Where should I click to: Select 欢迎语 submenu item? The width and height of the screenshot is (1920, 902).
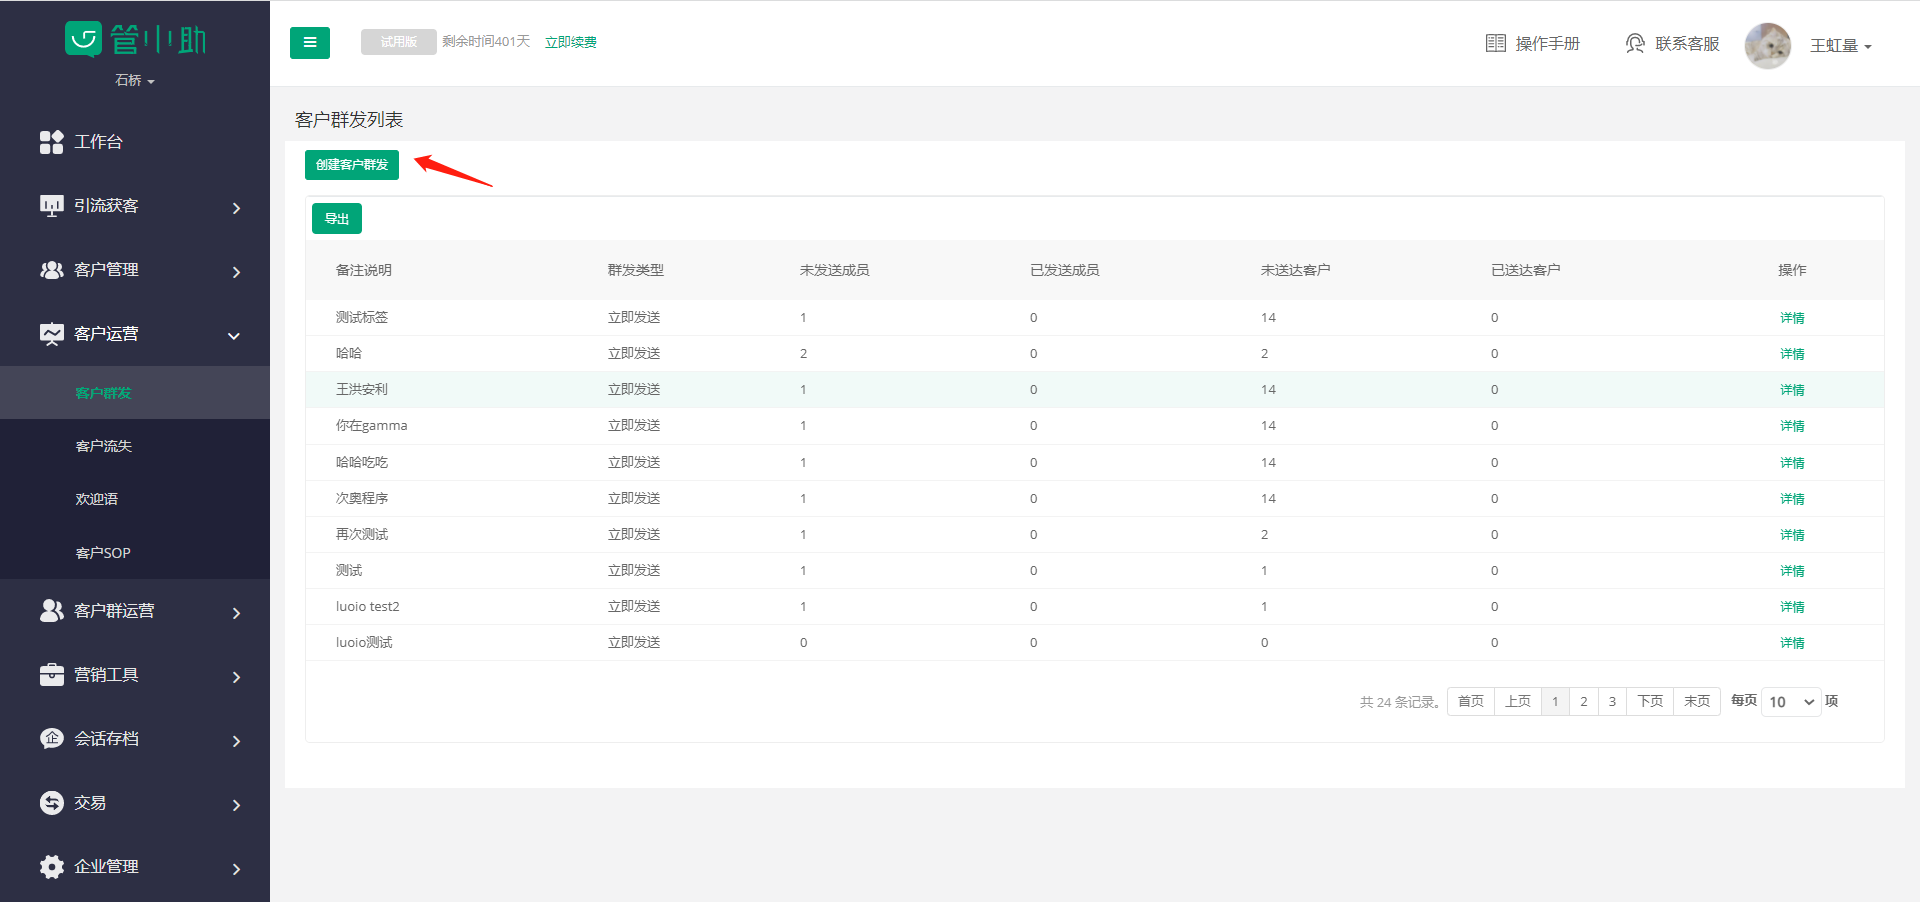pos(97,499)
